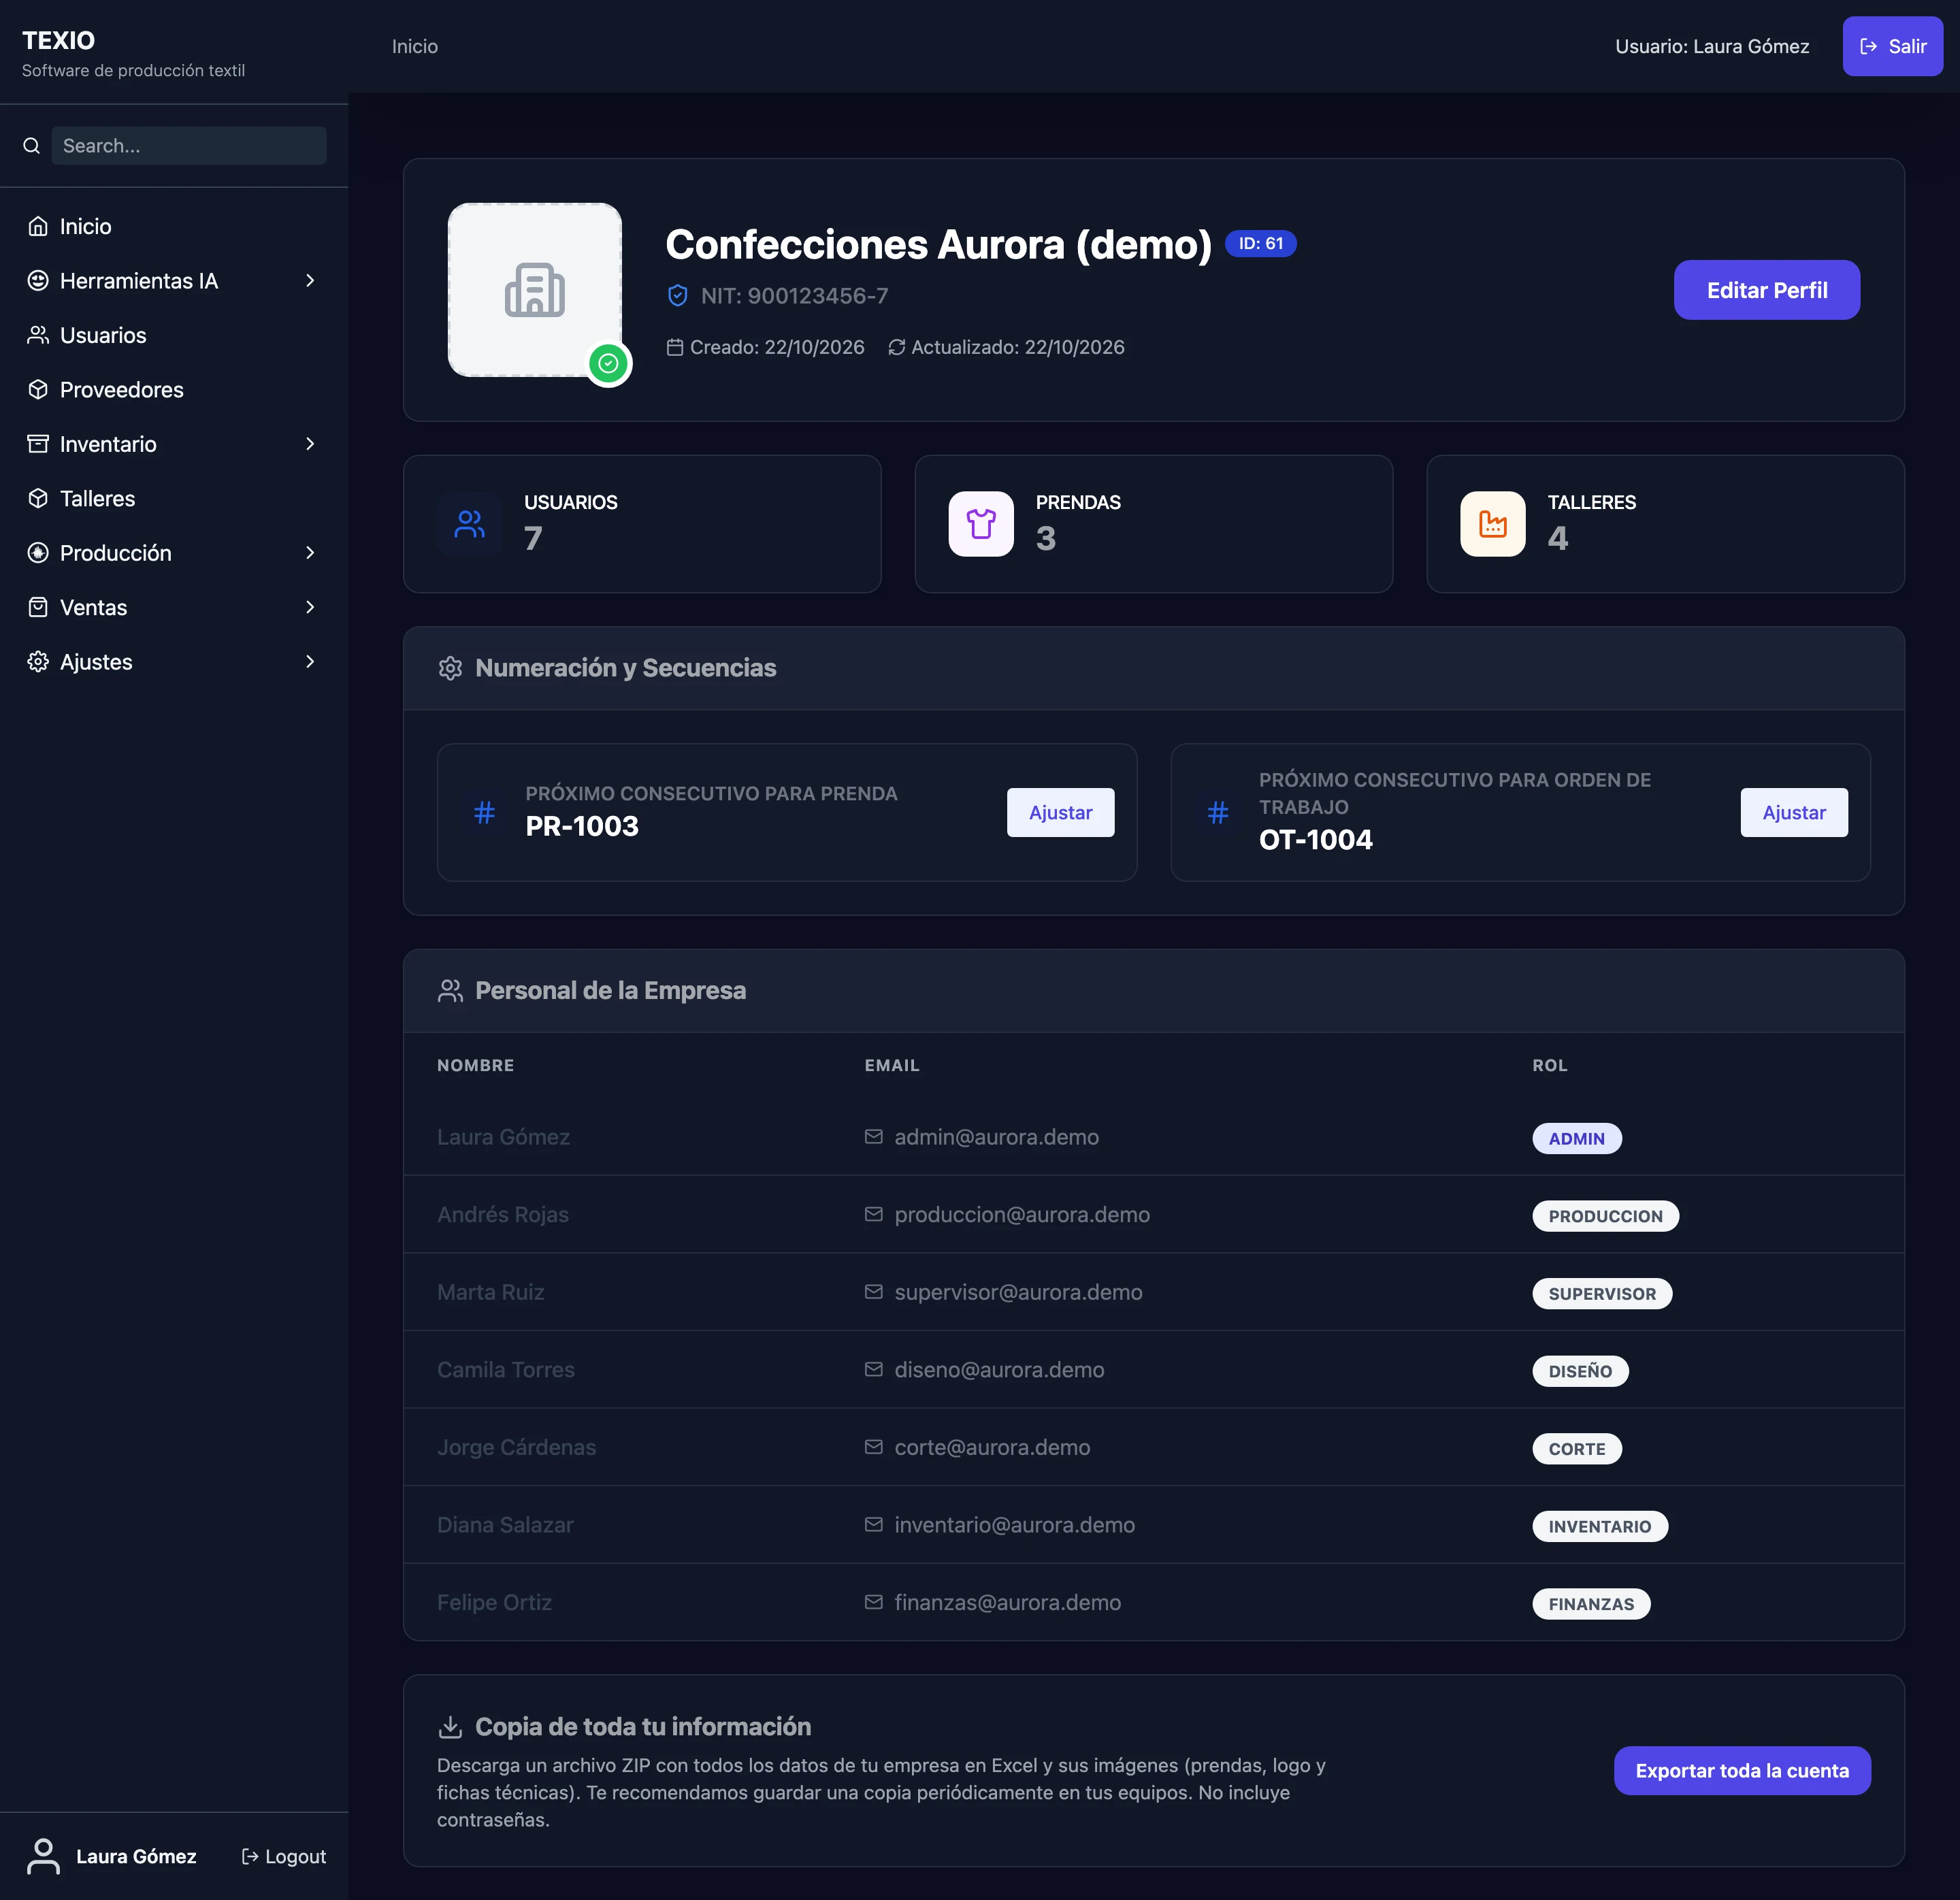Image resolution: width=1960 pixels, height=1900 pixels.
Task: Click the search magnifier icon in sidebar
Action: pyautogui.click(x=32, y=146)
